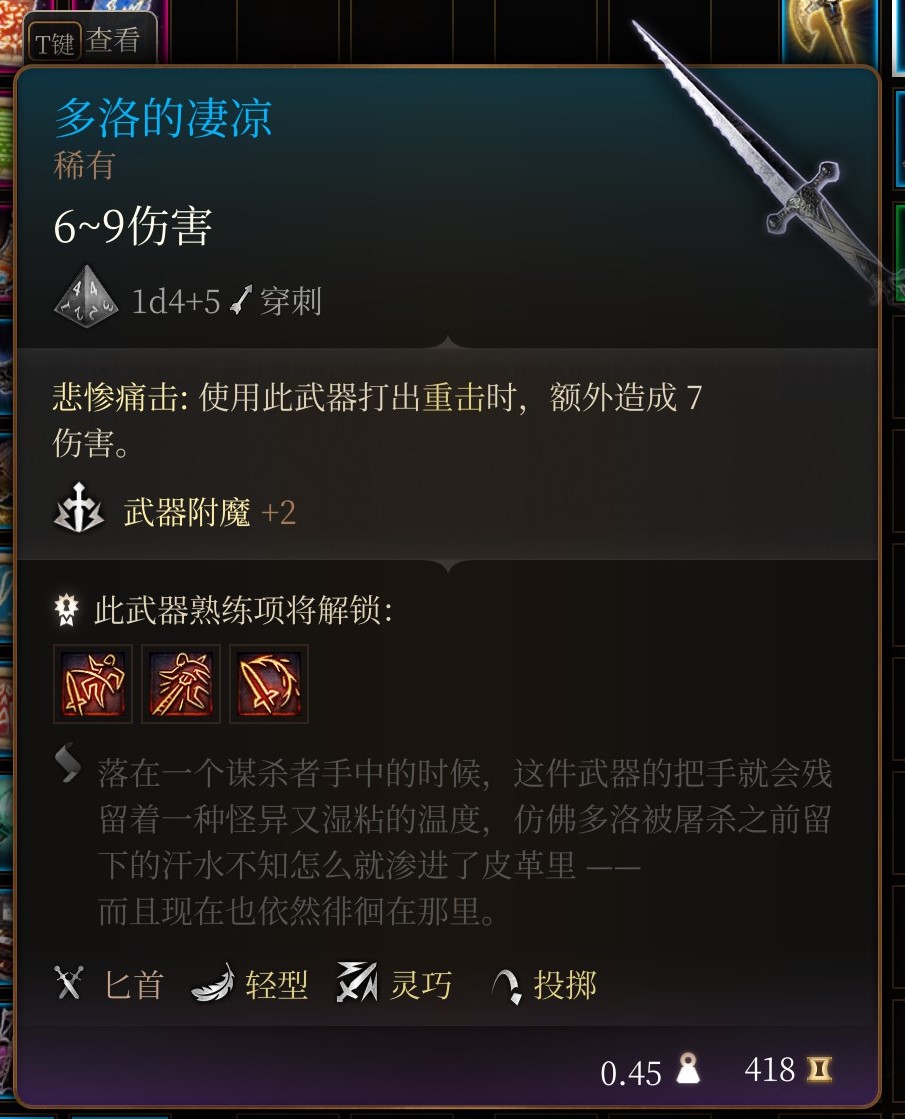Image resolution: width=905 pixels, height=1119 pixels.
Task: Click the 重击 keyword in description
Action: (x=453, y=398)
